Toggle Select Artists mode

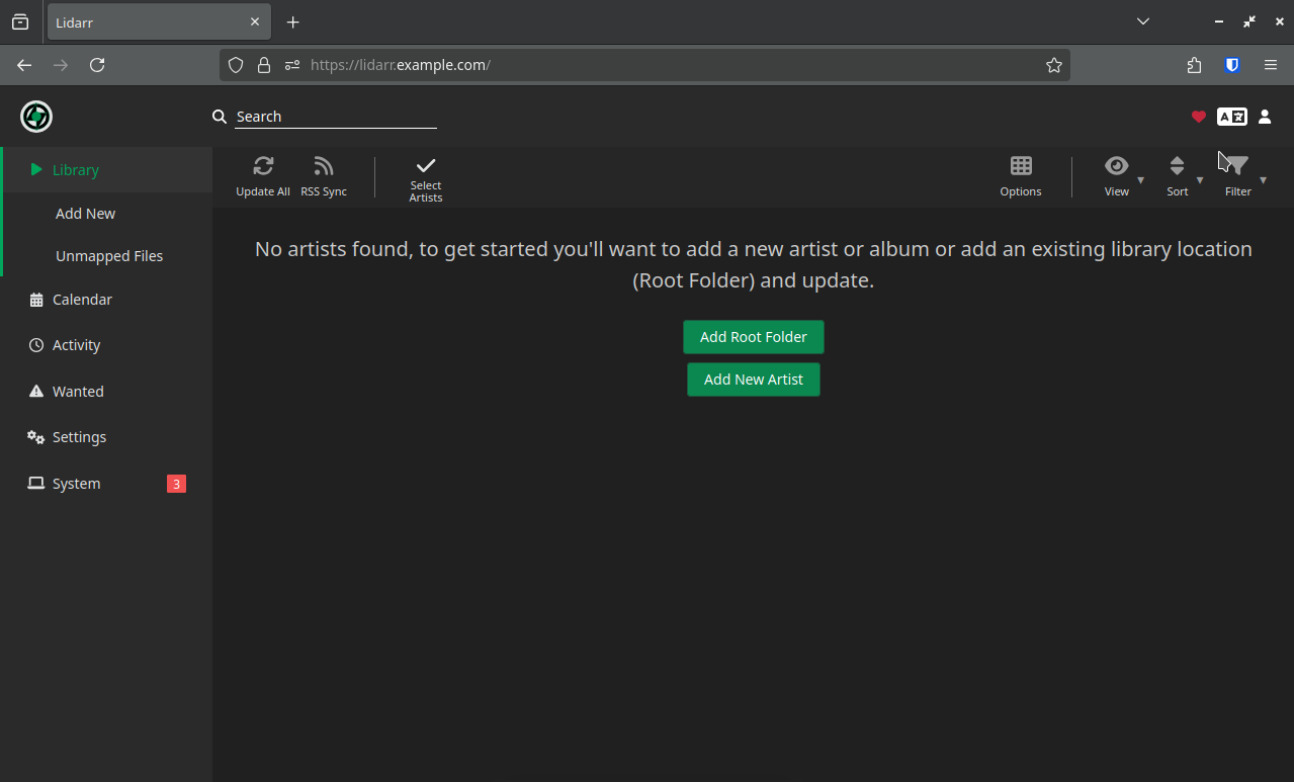pos(425,167)
